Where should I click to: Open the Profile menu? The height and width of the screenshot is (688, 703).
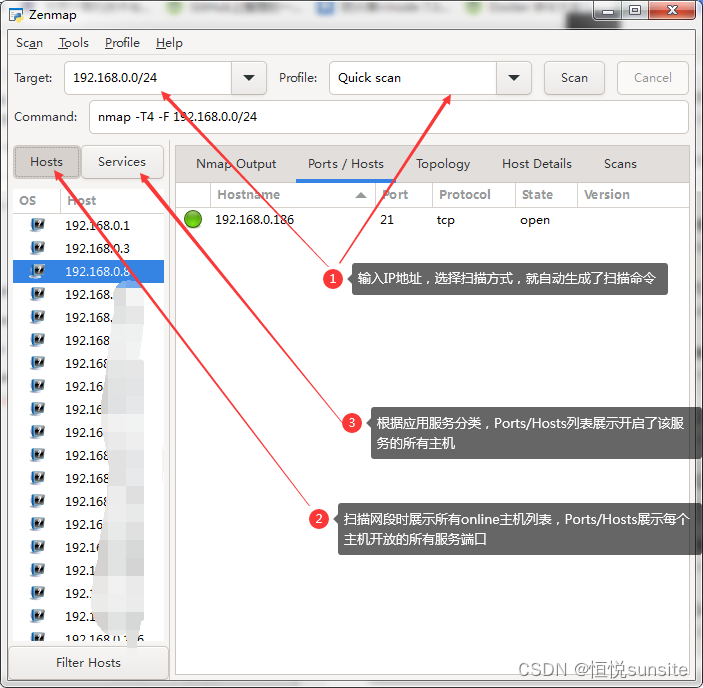tap(122, 43)
